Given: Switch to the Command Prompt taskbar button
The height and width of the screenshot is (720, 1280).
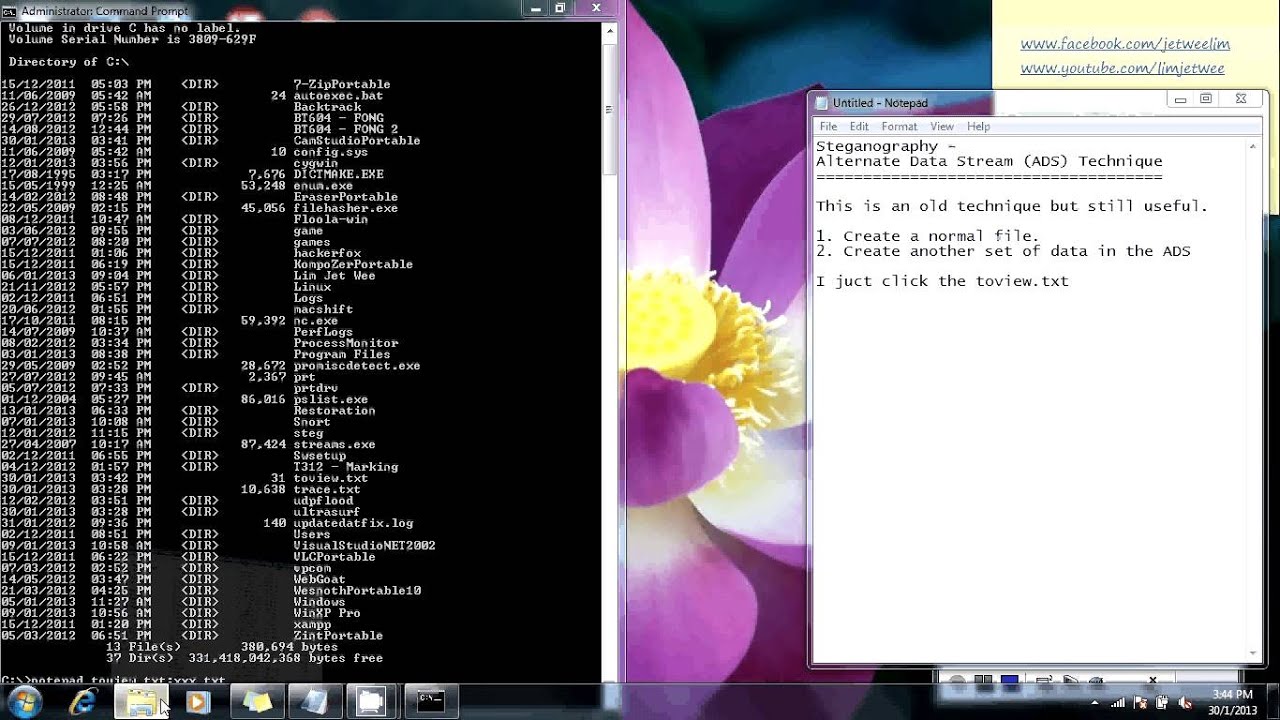Looking at the screenshot, I should (431, 701).
